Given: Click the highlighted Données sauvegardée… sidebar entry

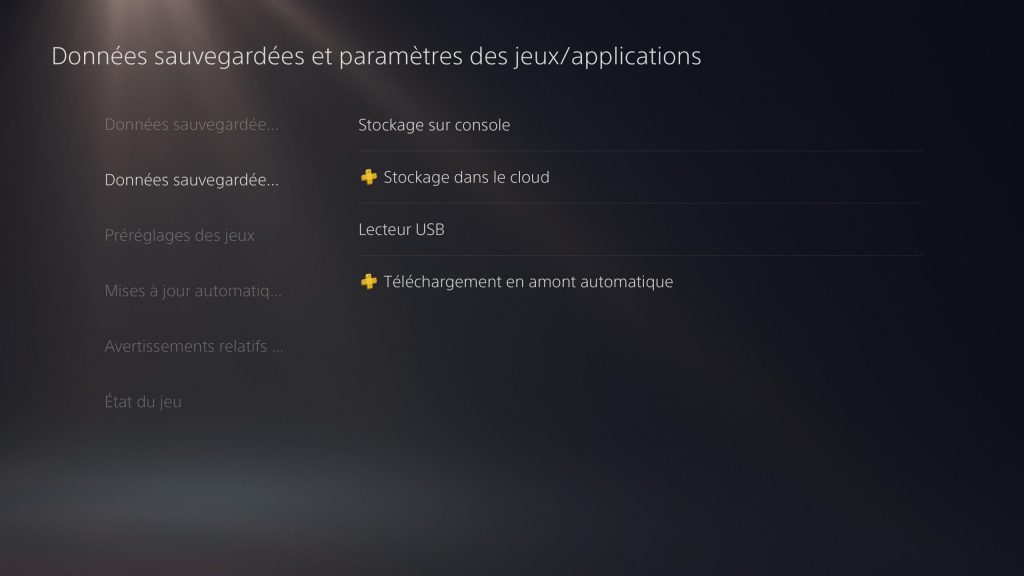Looking at the screenshot, I should [191, 181].
